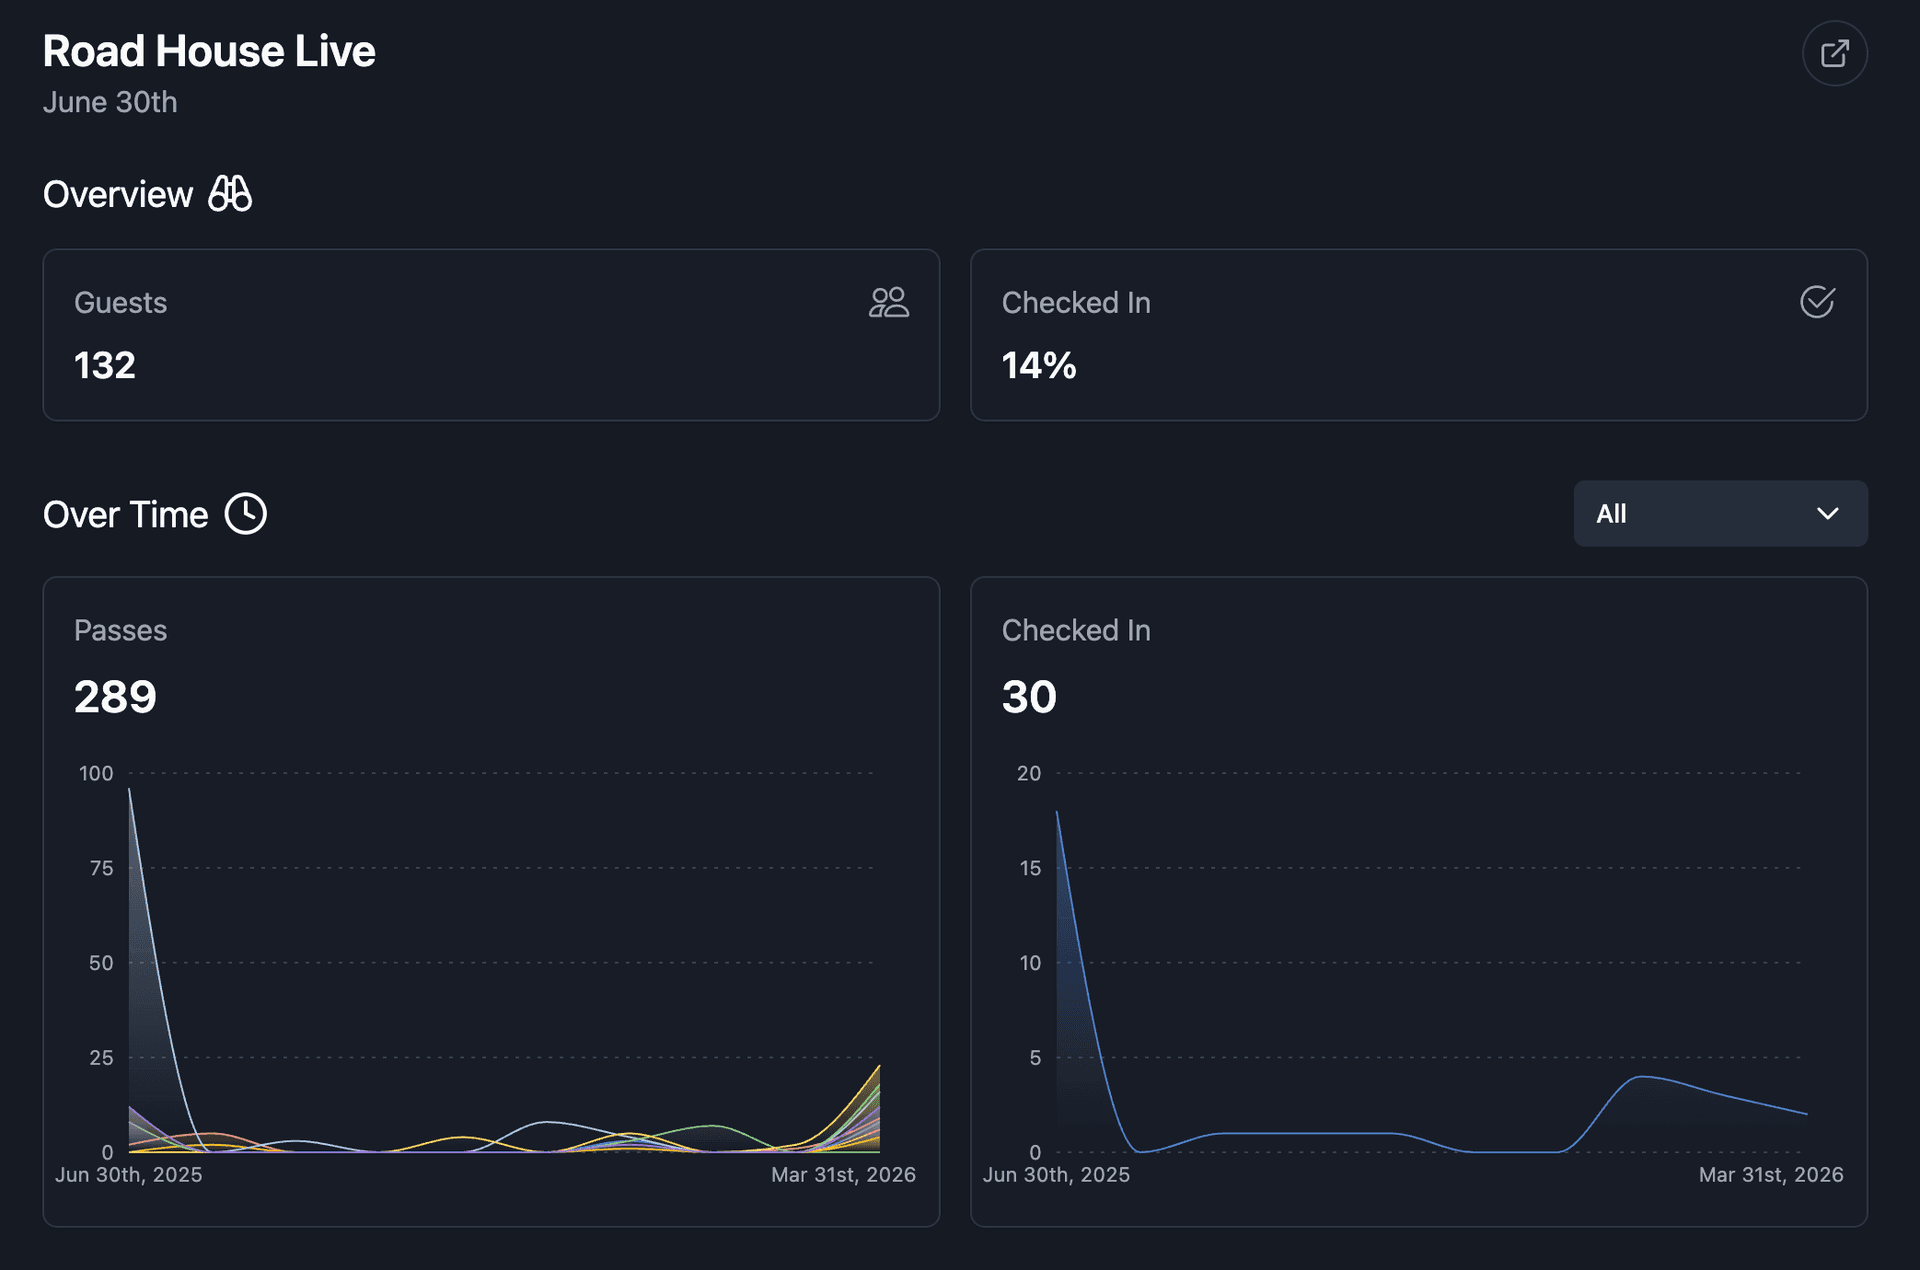Click the clock icon next to Over Time
Image resolution: width=1920 pixels, height=1270 pixels.
click(247, 513)
